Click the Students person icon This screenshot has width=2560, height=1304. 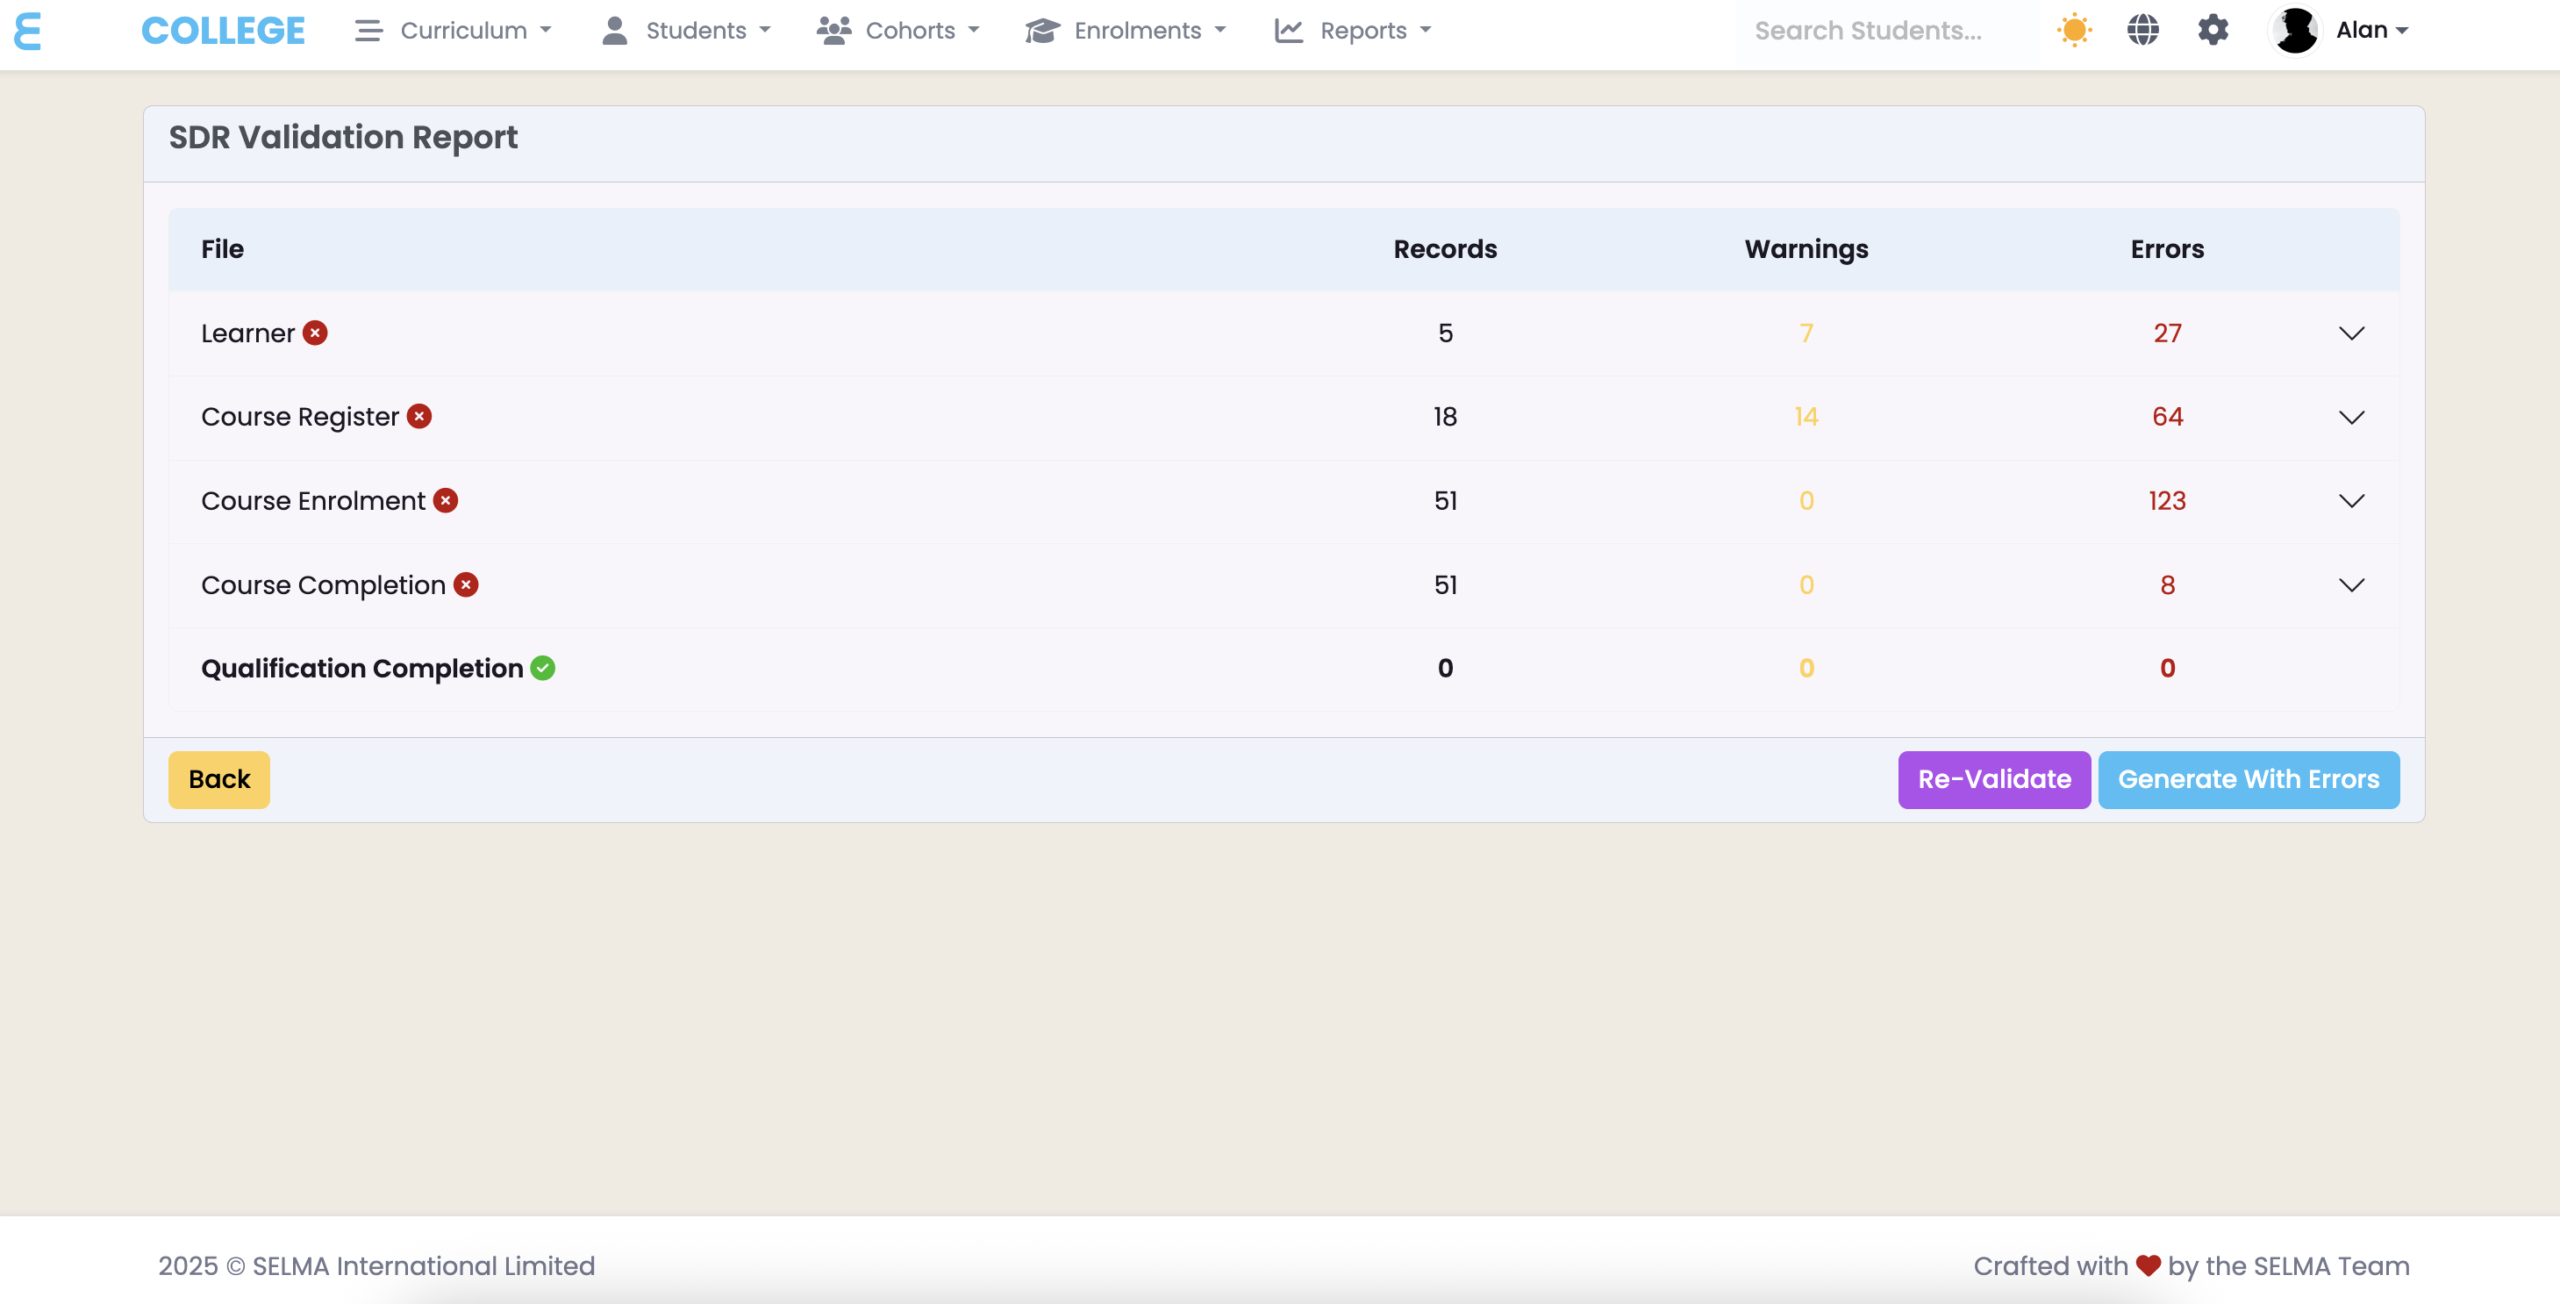[x=615, y=31]
